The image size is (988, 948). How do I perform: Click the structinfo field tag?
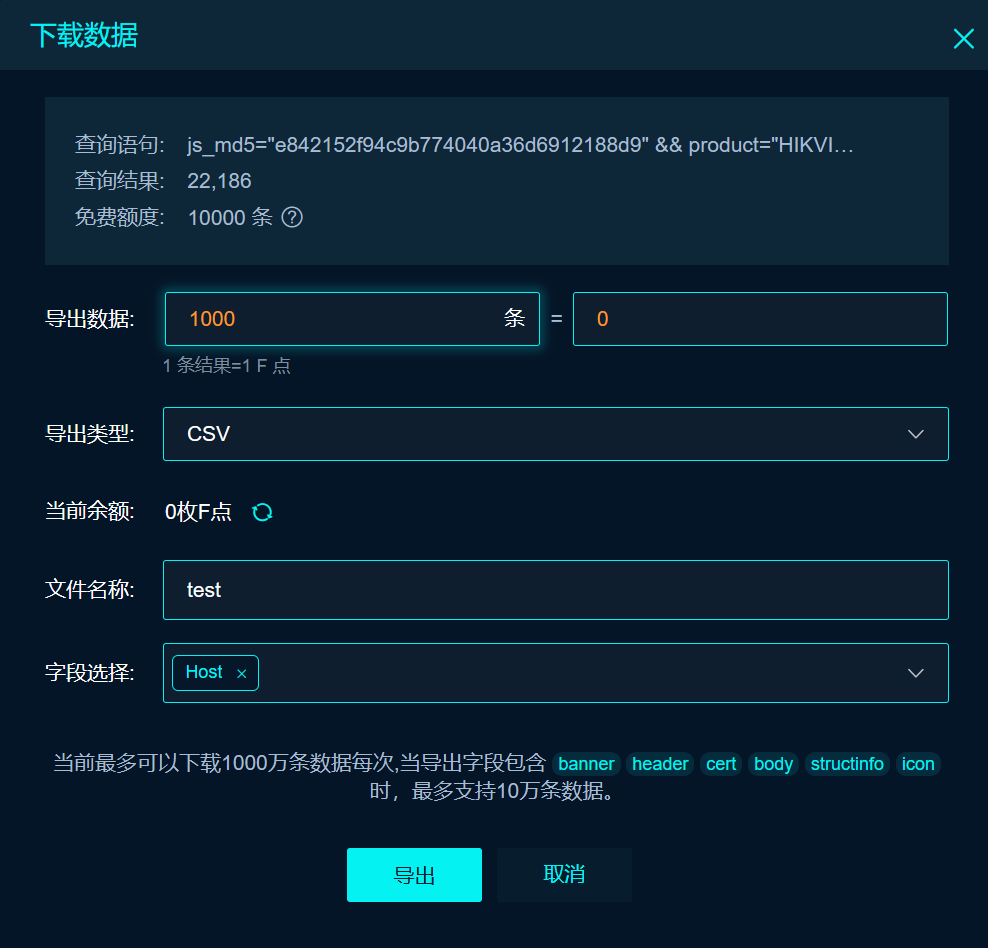pyautogui.click(x=847, y=763)
